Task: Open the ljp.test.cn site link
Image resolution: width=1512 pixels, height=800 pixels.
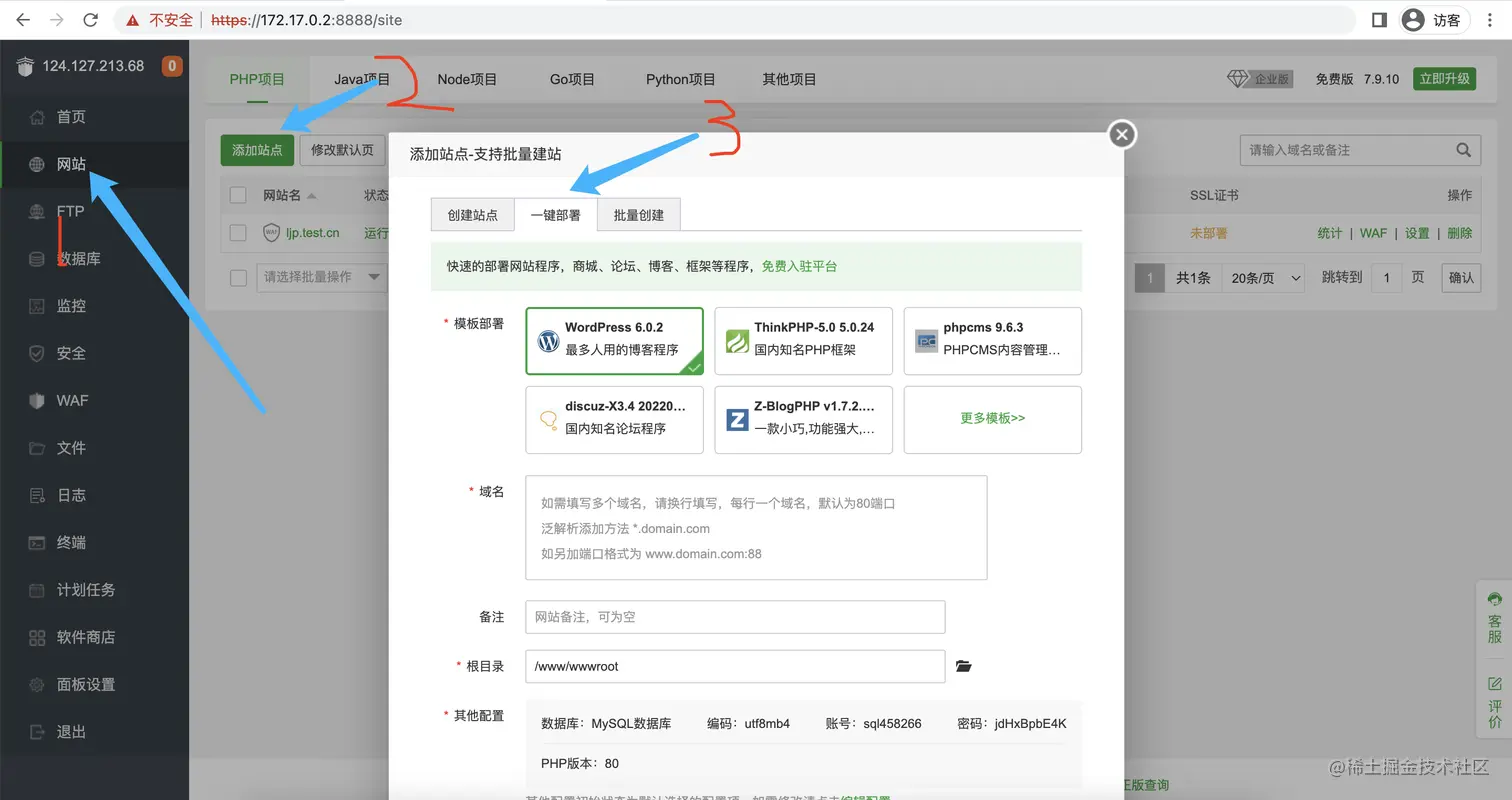Action: tap(312, 233)
